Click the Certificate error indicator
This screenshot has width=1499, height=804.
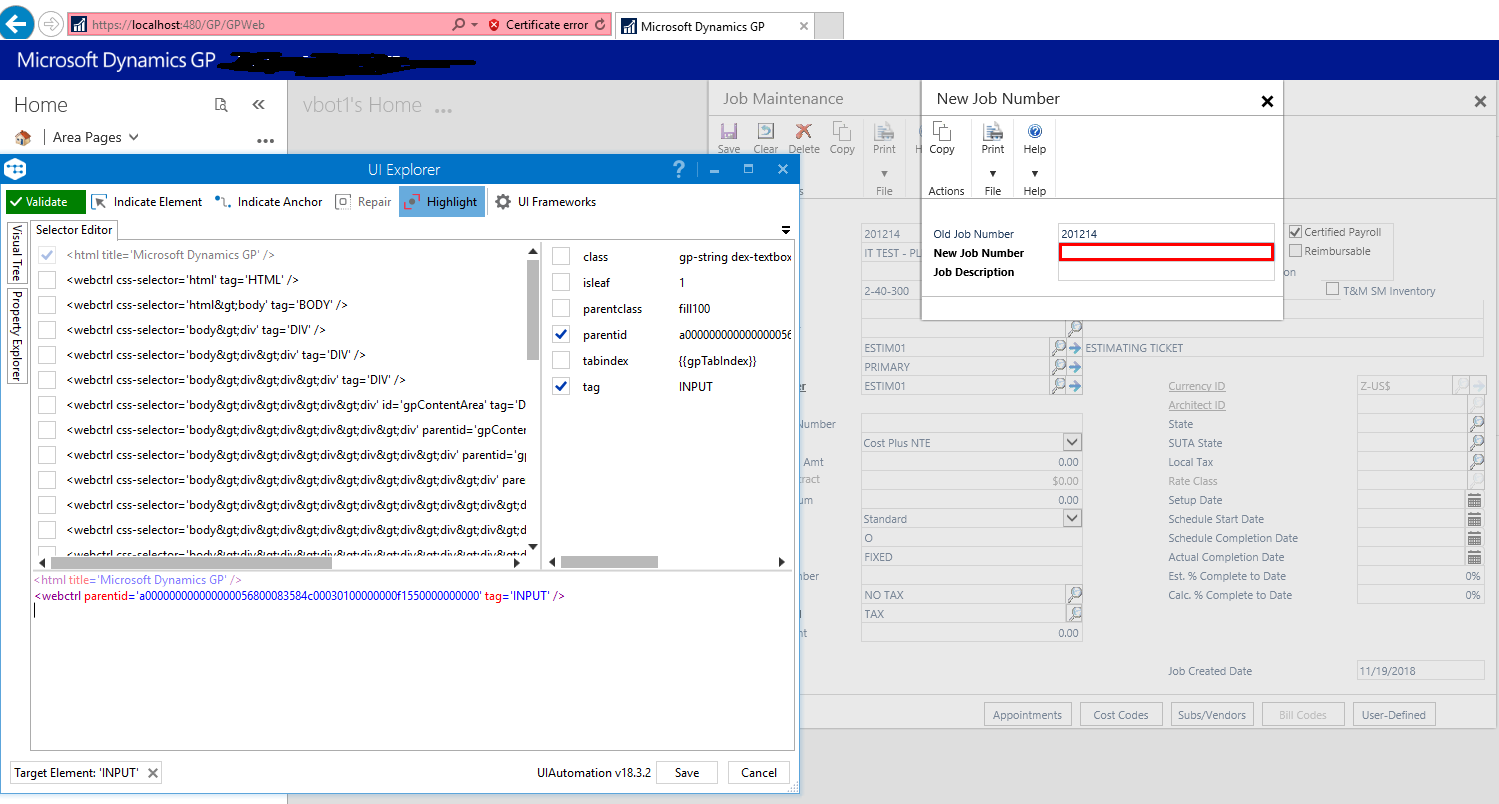pos(538,25)
